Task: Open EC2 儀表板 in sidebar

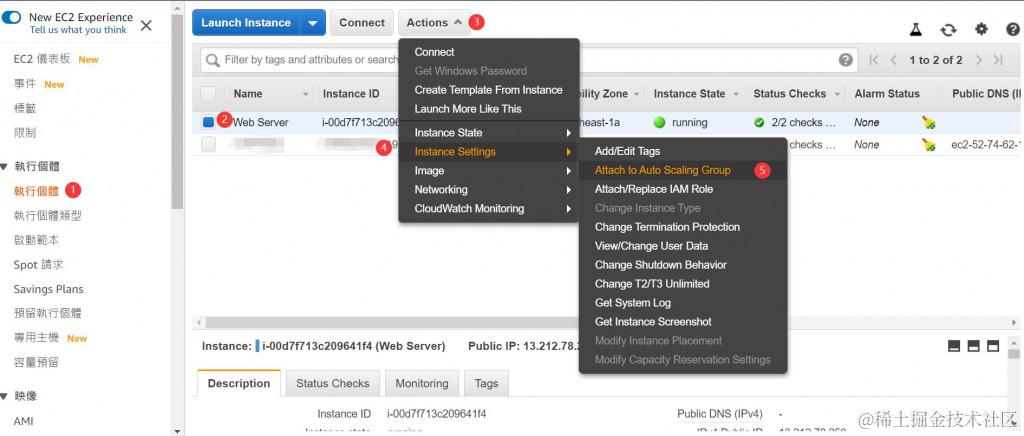Action: pyautogui.click(x=42, y=59)
